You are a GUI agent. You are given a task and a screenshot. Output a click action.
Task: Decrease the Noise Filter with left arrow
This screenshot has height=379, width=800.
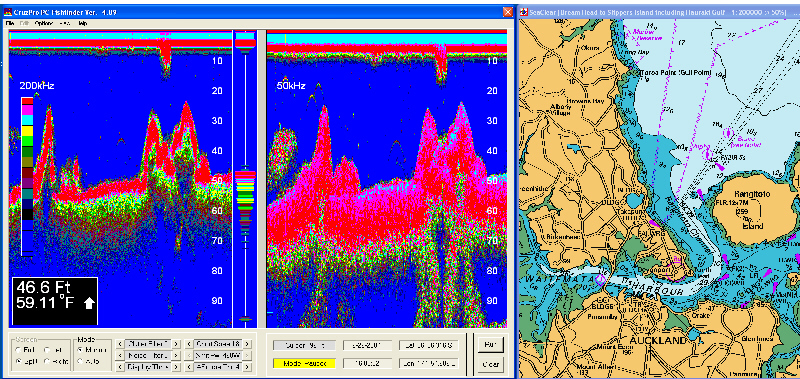[x=120, y=356]
